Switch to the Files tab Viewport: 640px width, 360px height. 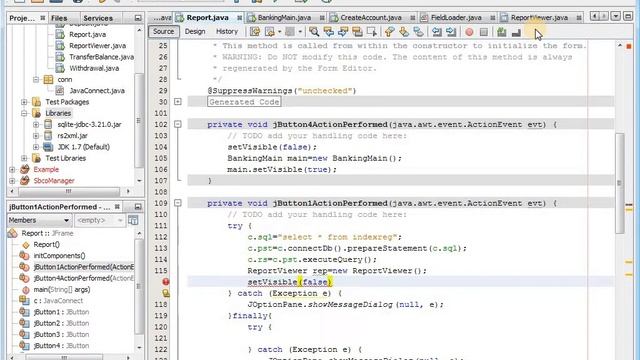click(x=59, y=18)
